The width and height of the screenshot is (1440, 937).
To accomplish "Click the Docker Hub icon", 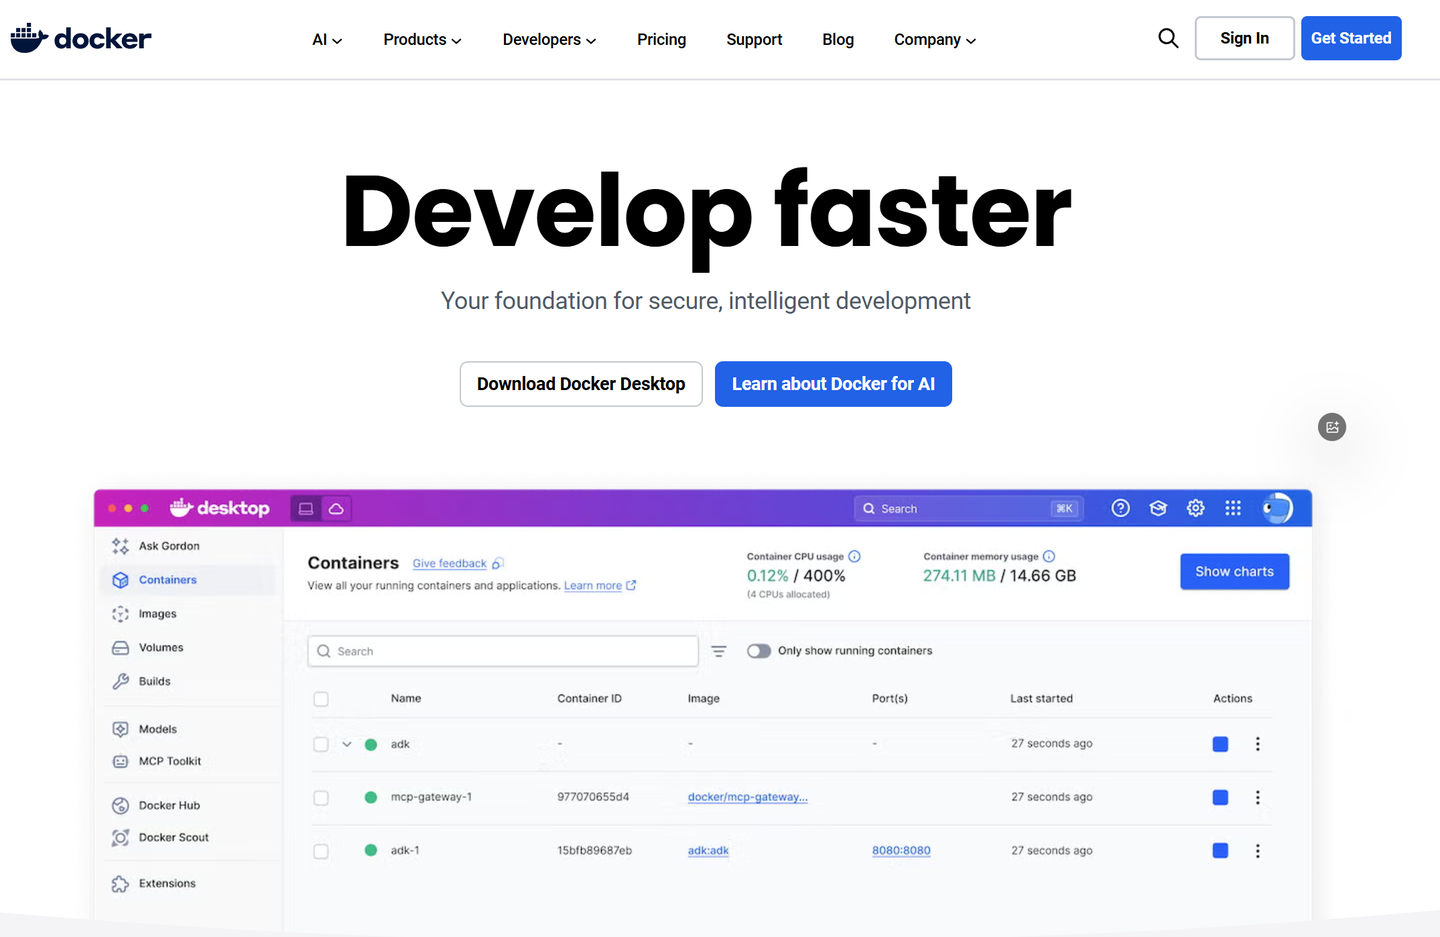I will click(120, 805).
